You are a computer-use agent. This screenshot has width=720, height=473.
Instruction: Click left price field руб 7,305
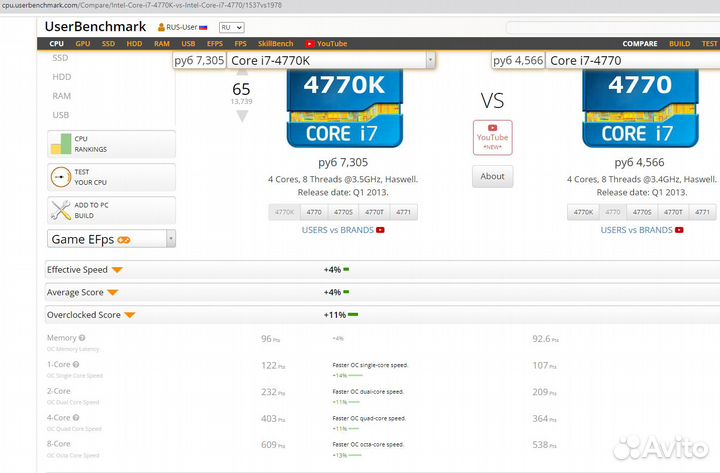click(199, 61)
